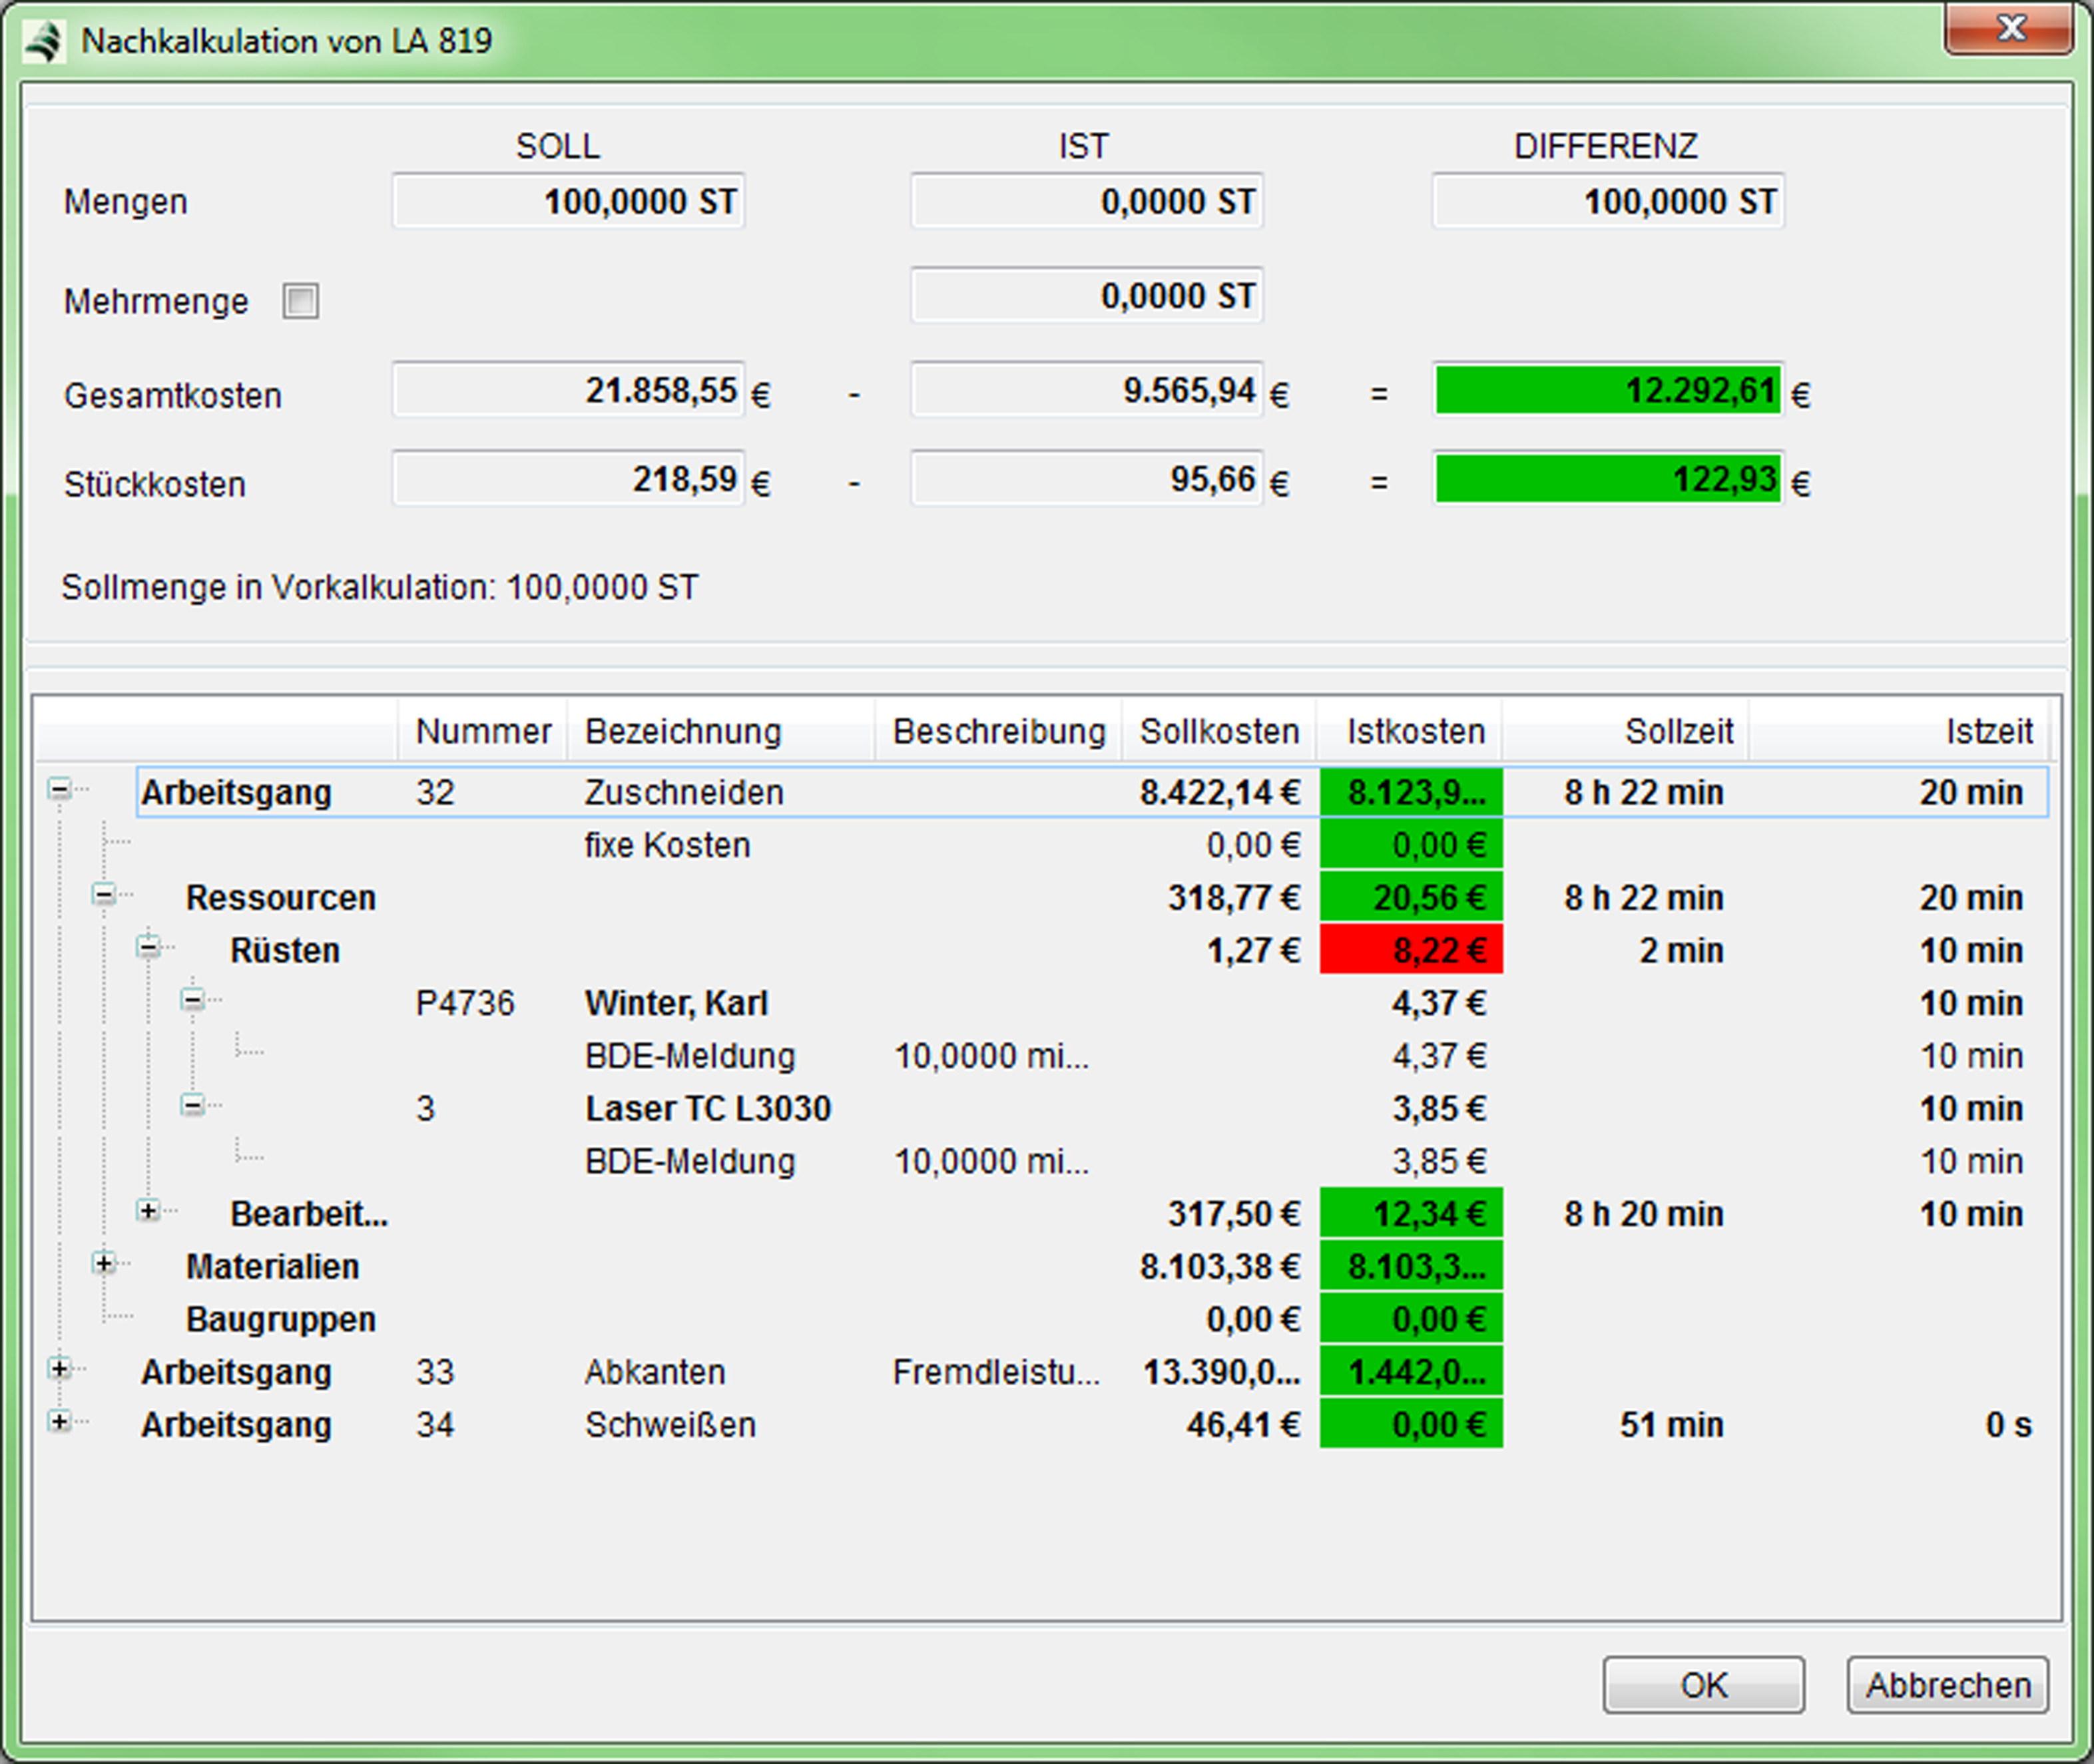Screen dimensions: 2094x1764
Task: Select the Baugruppen tree row
Action: point(280,1320)
